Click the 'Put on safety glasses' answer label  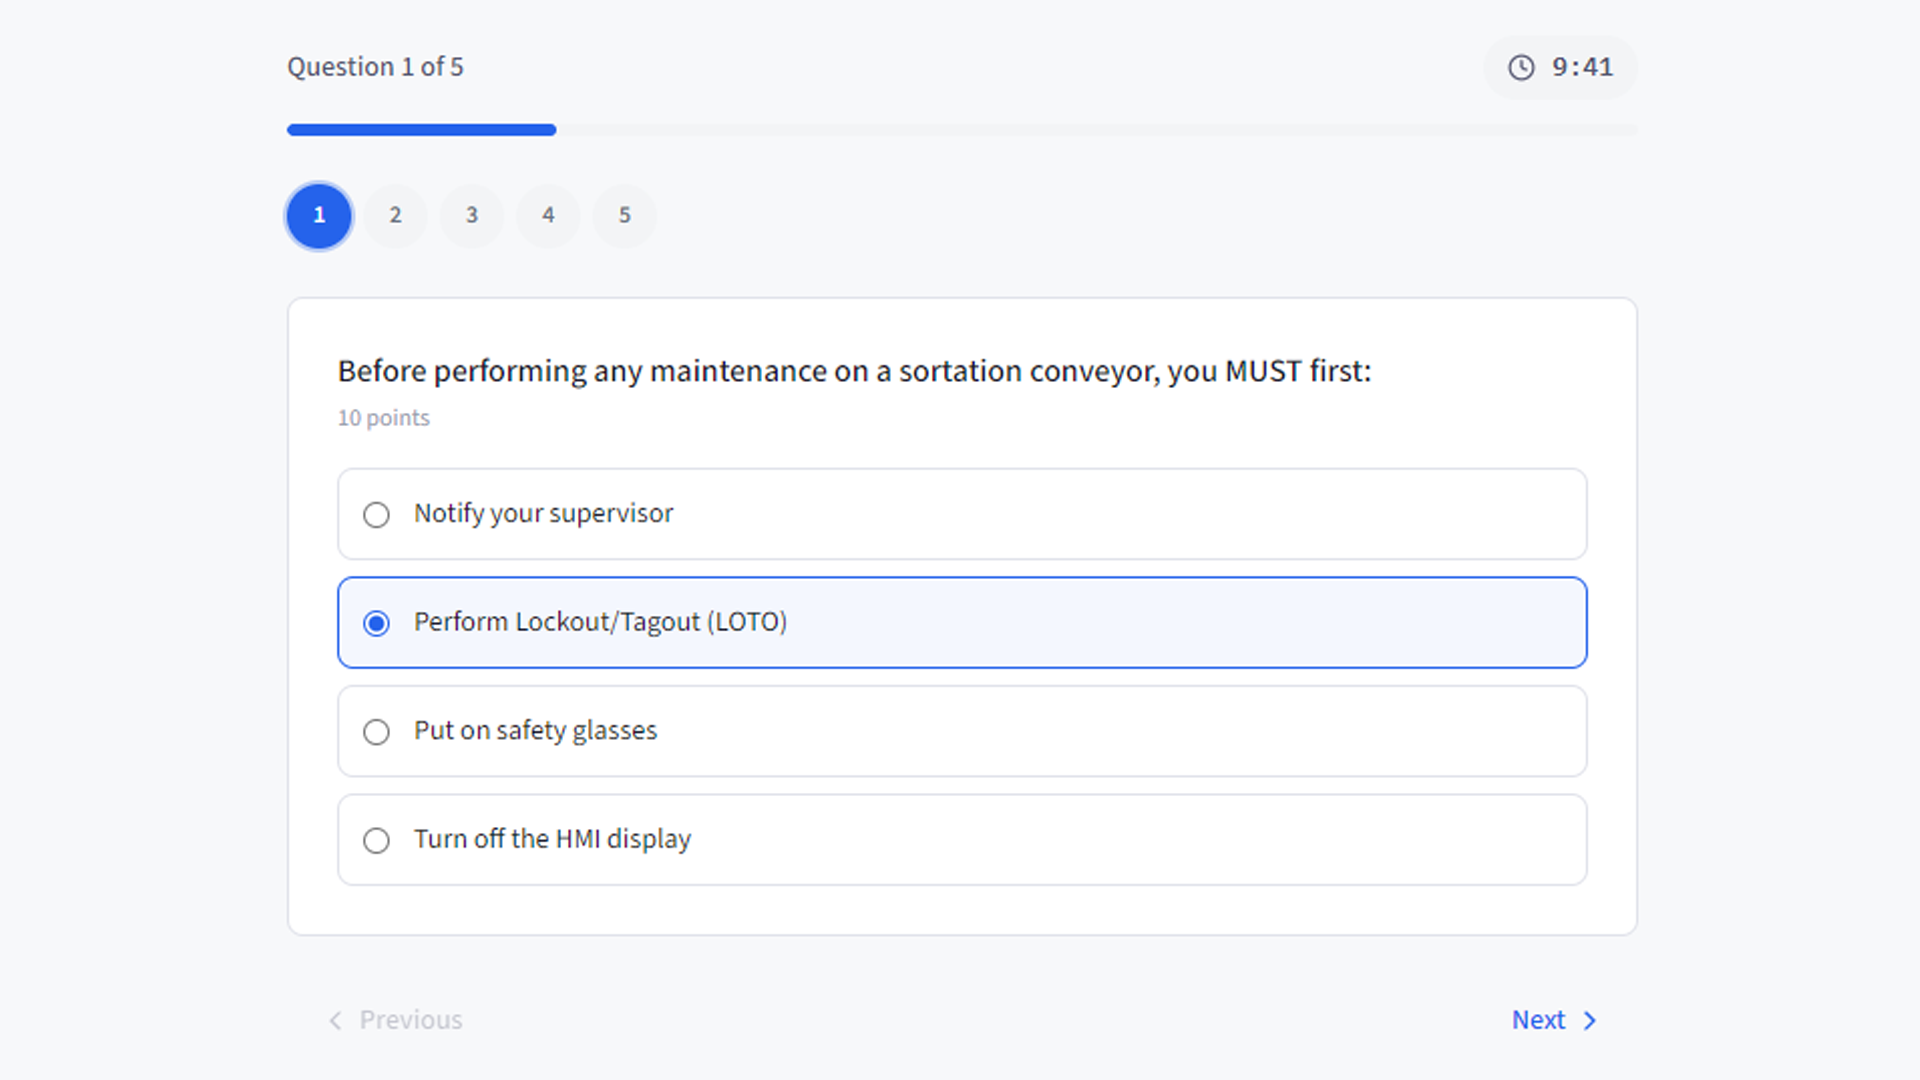coord(535,731)
